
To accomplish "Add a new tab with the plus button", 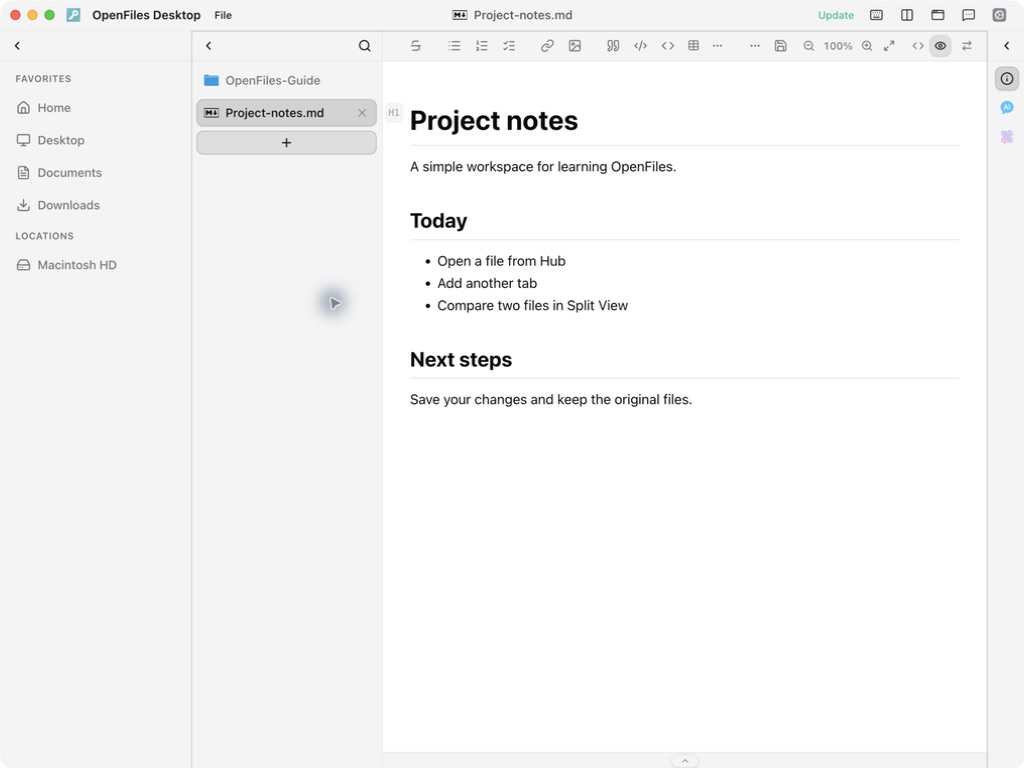I will click(x=286, y=143).
